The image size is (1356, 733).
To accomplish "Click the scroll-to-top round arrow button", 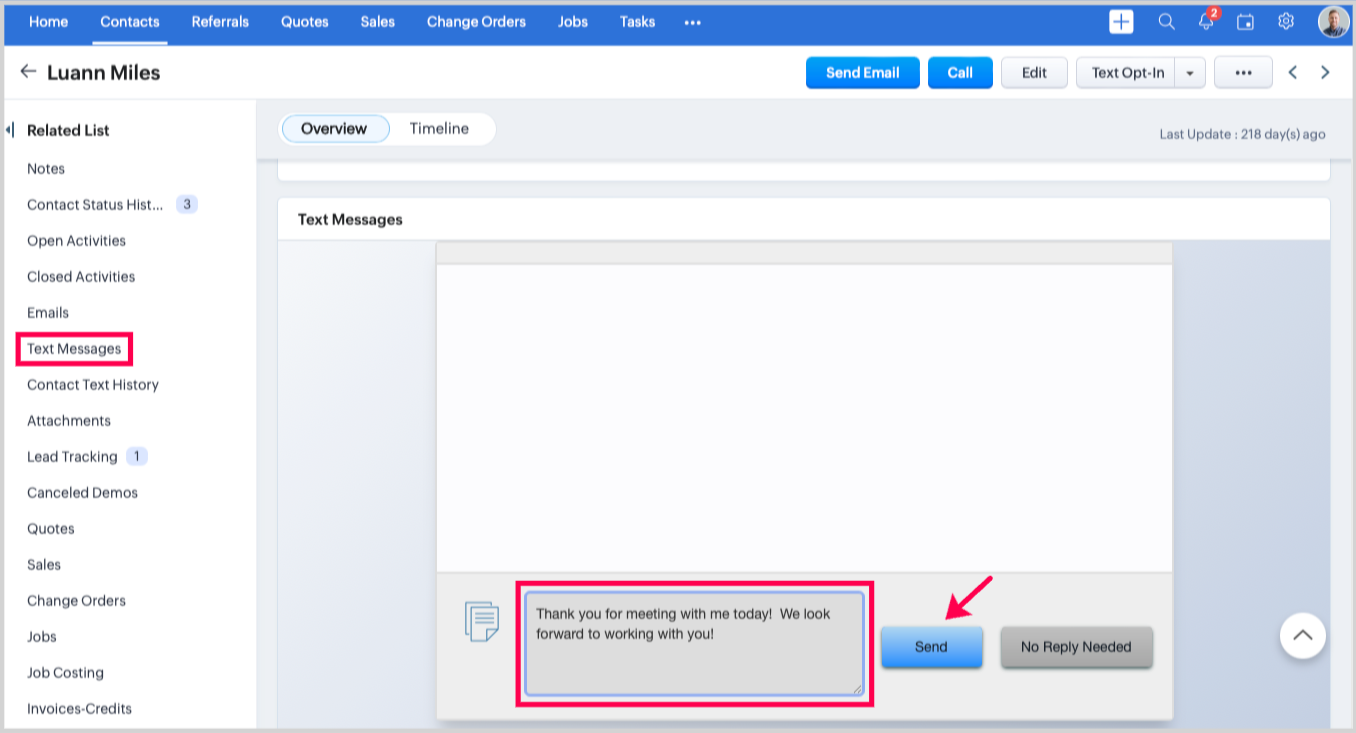I will (x=1302, y=635).
